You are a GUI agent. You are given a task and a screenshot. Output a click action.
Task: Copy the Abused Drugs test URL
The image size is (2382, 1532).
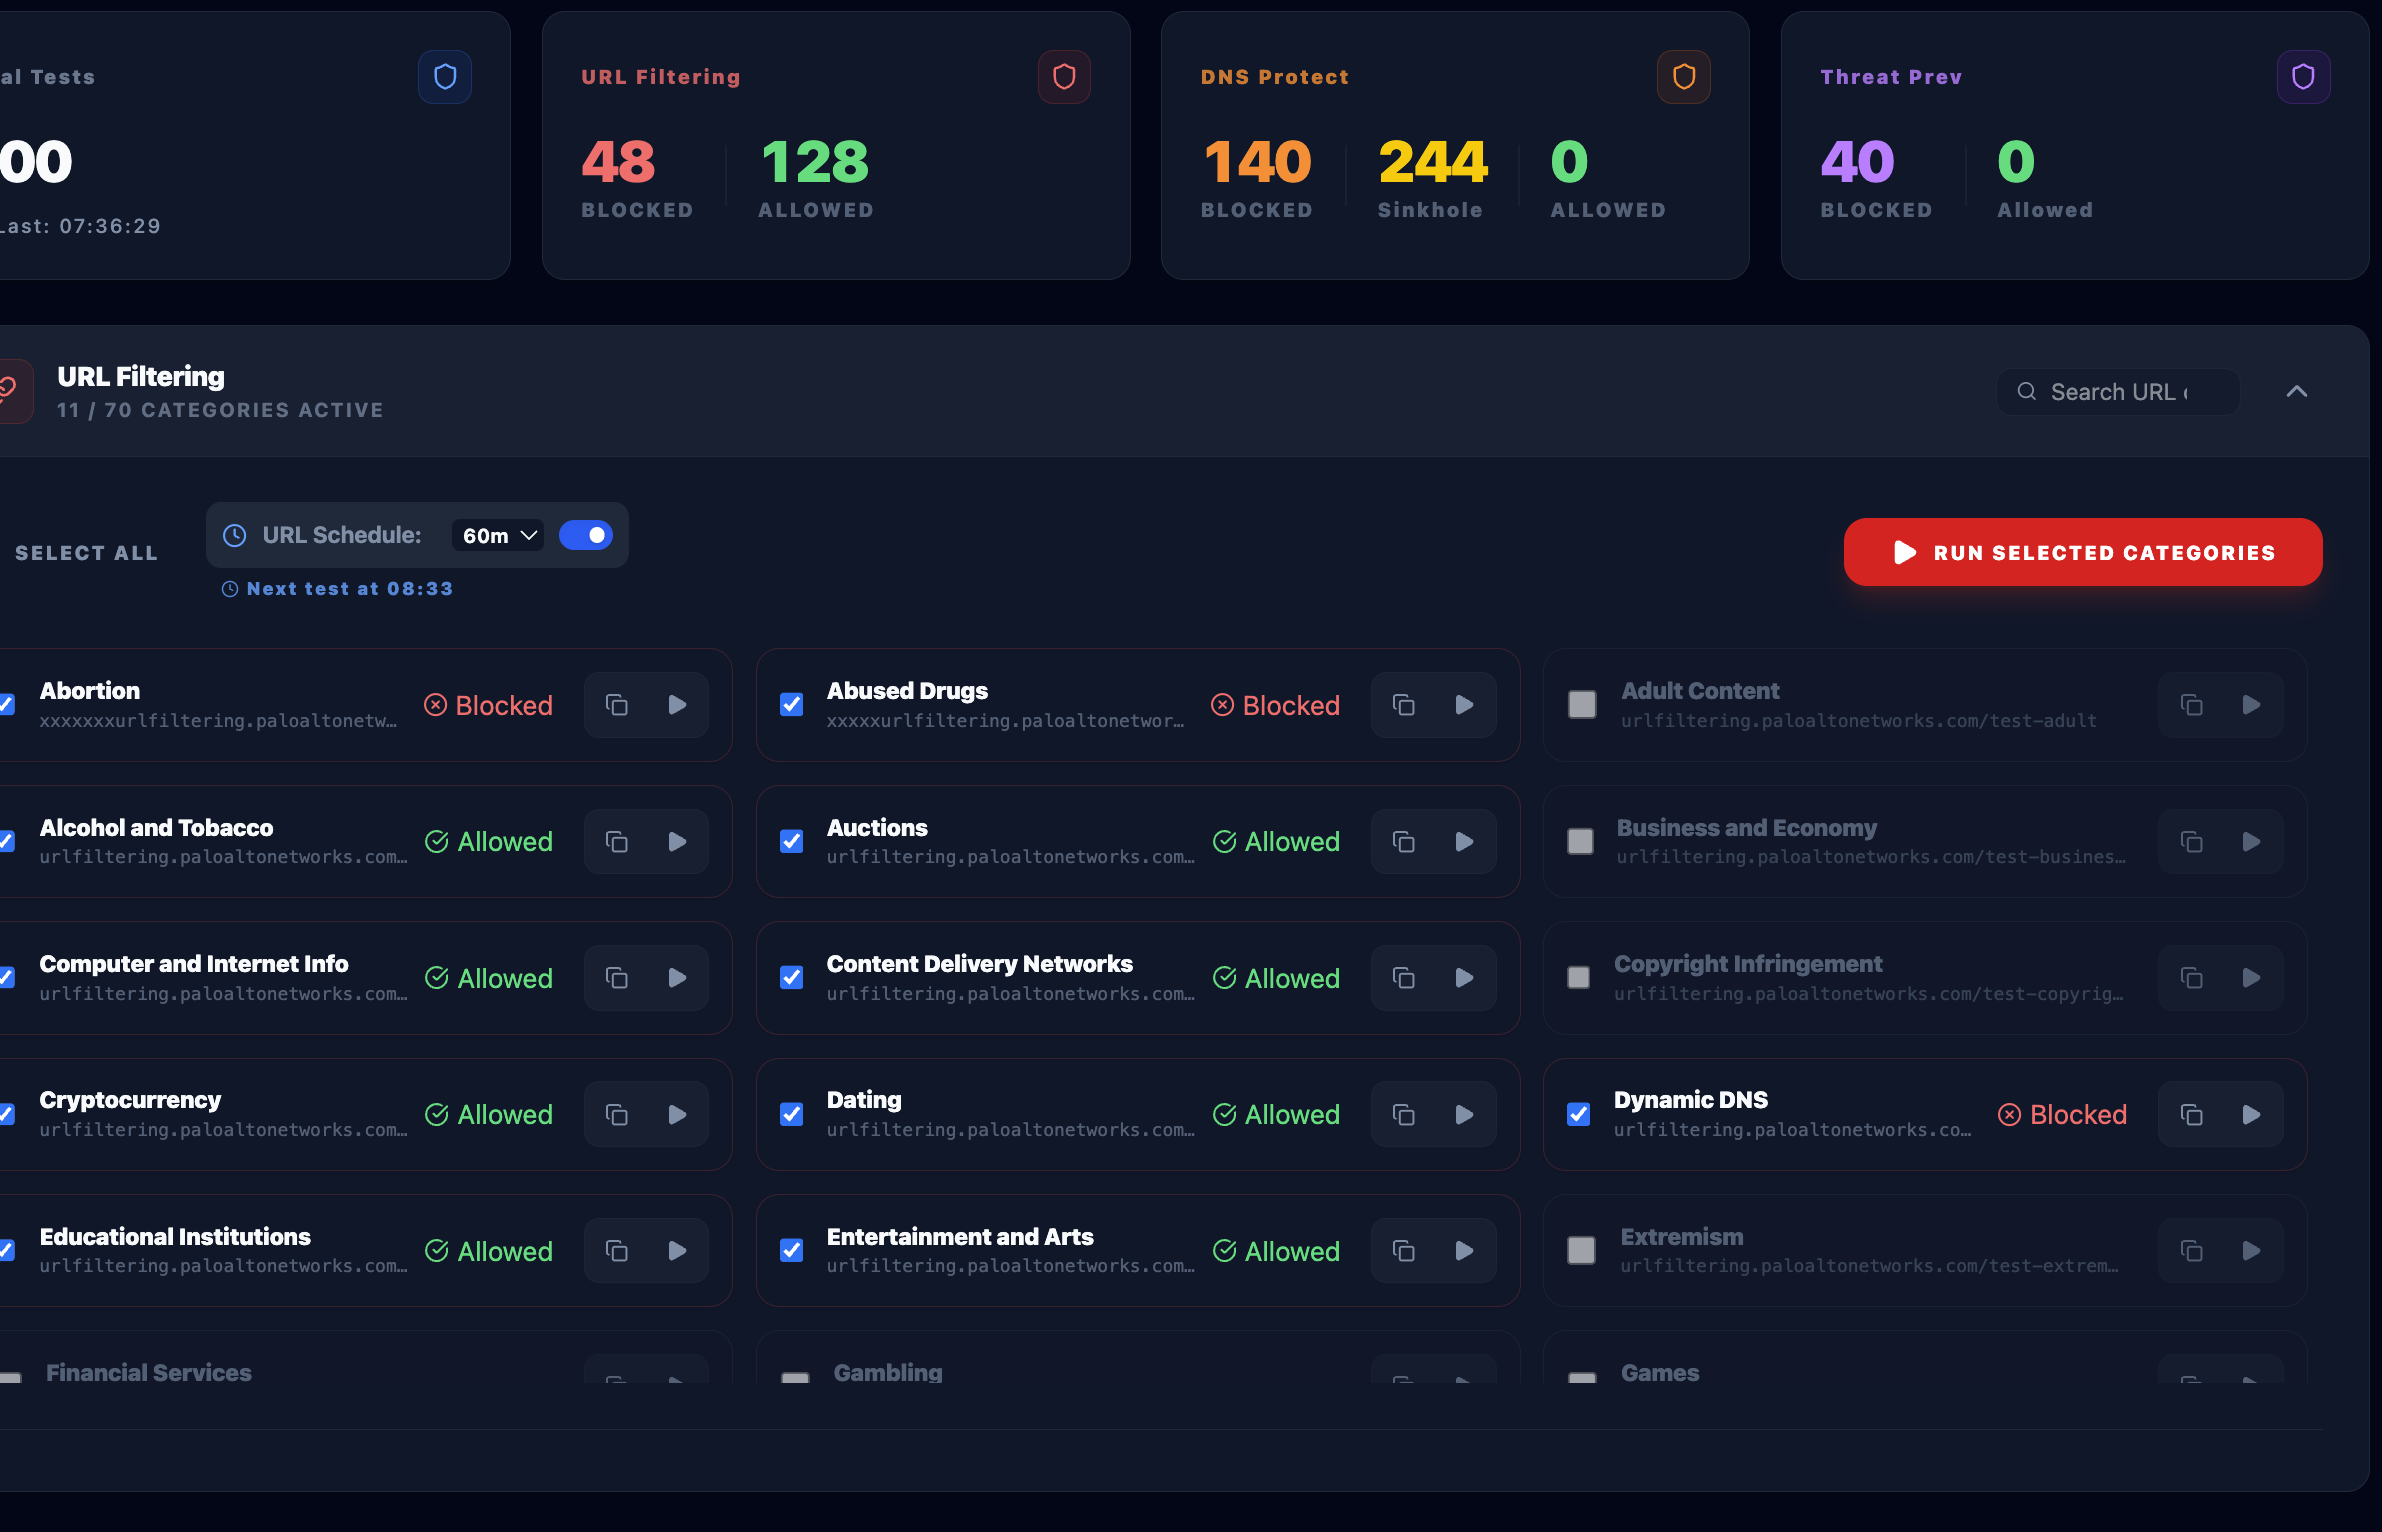point(1404,705)
